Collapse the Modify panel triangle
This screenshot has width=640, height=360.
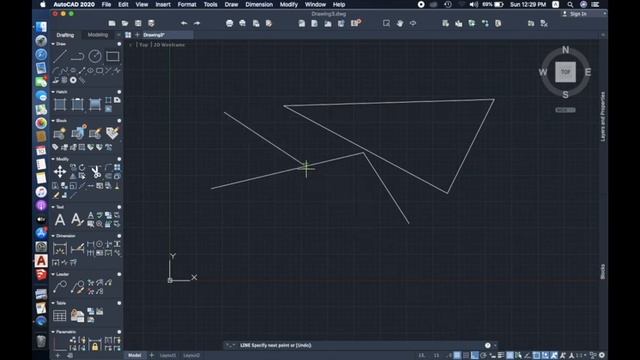pos(53,159)
